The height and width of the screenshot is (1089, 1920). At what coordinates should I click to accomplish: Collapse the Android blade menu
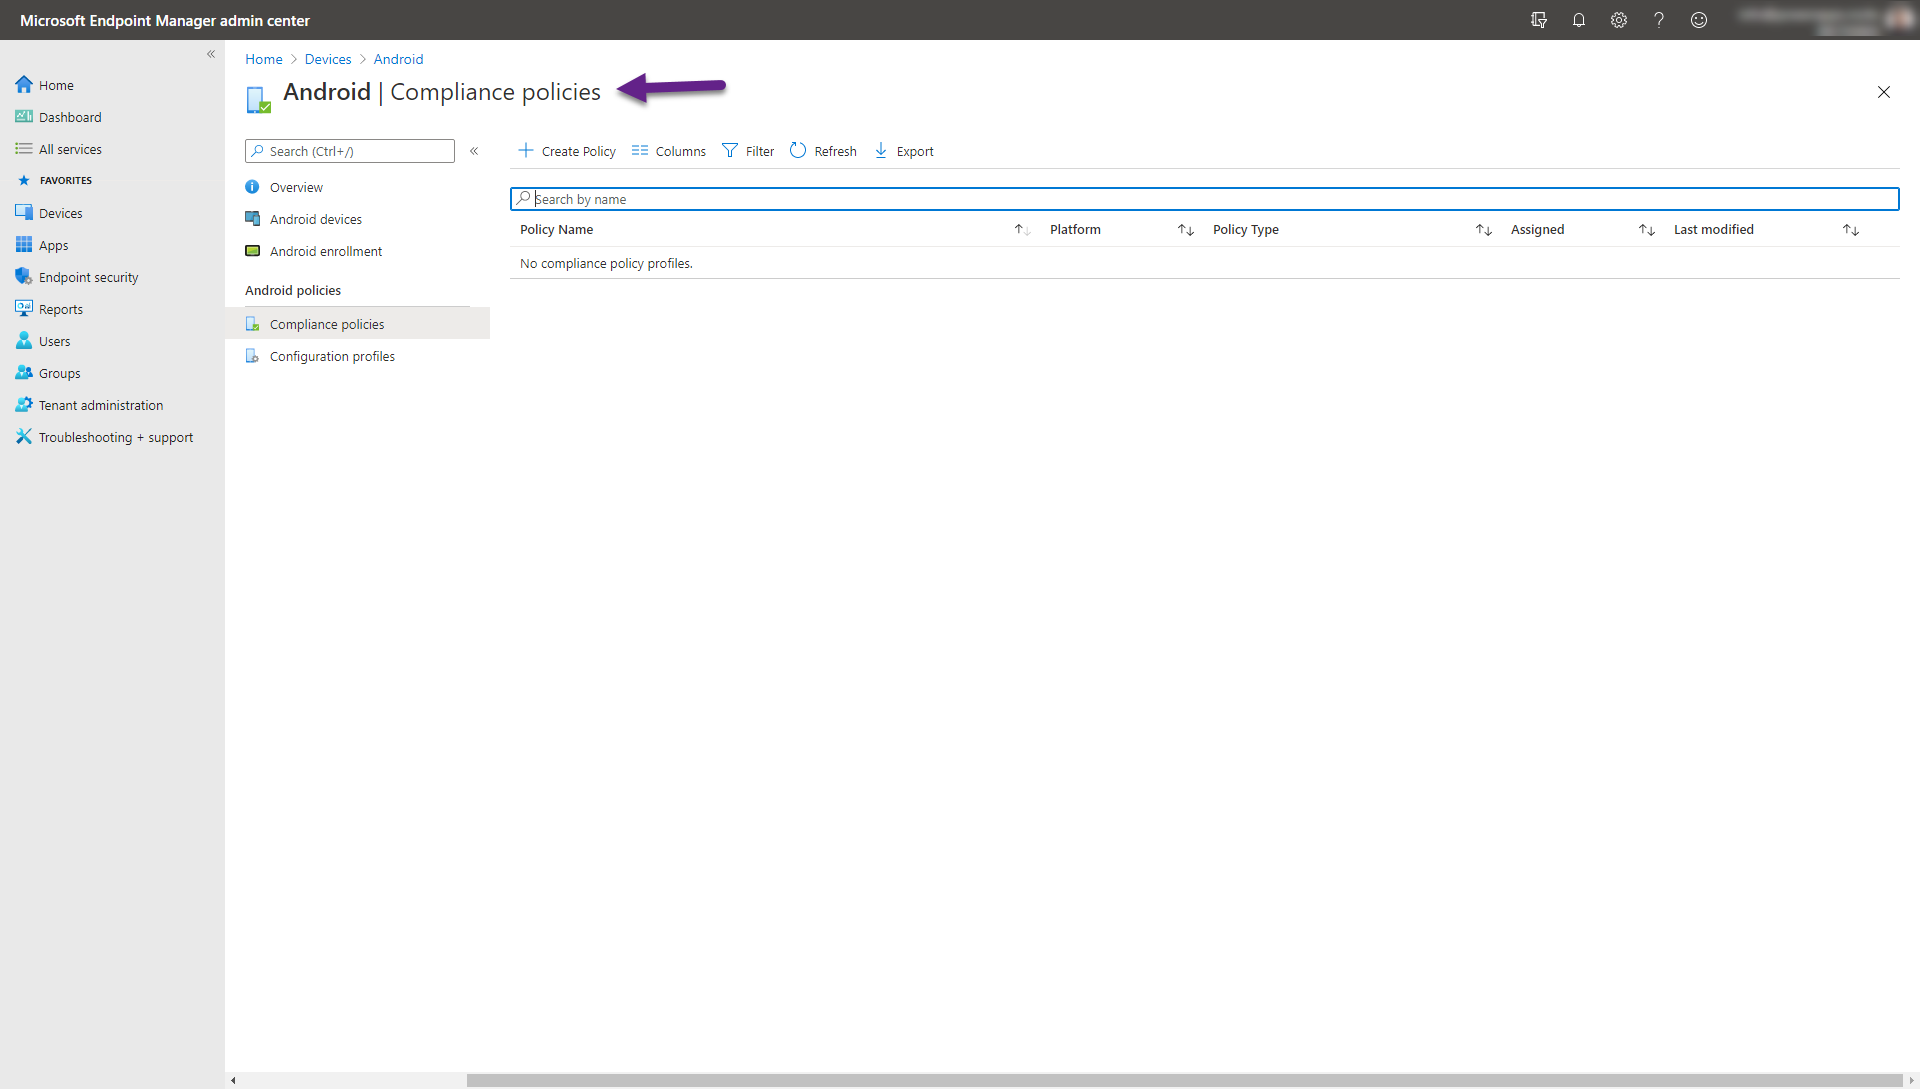474,151
